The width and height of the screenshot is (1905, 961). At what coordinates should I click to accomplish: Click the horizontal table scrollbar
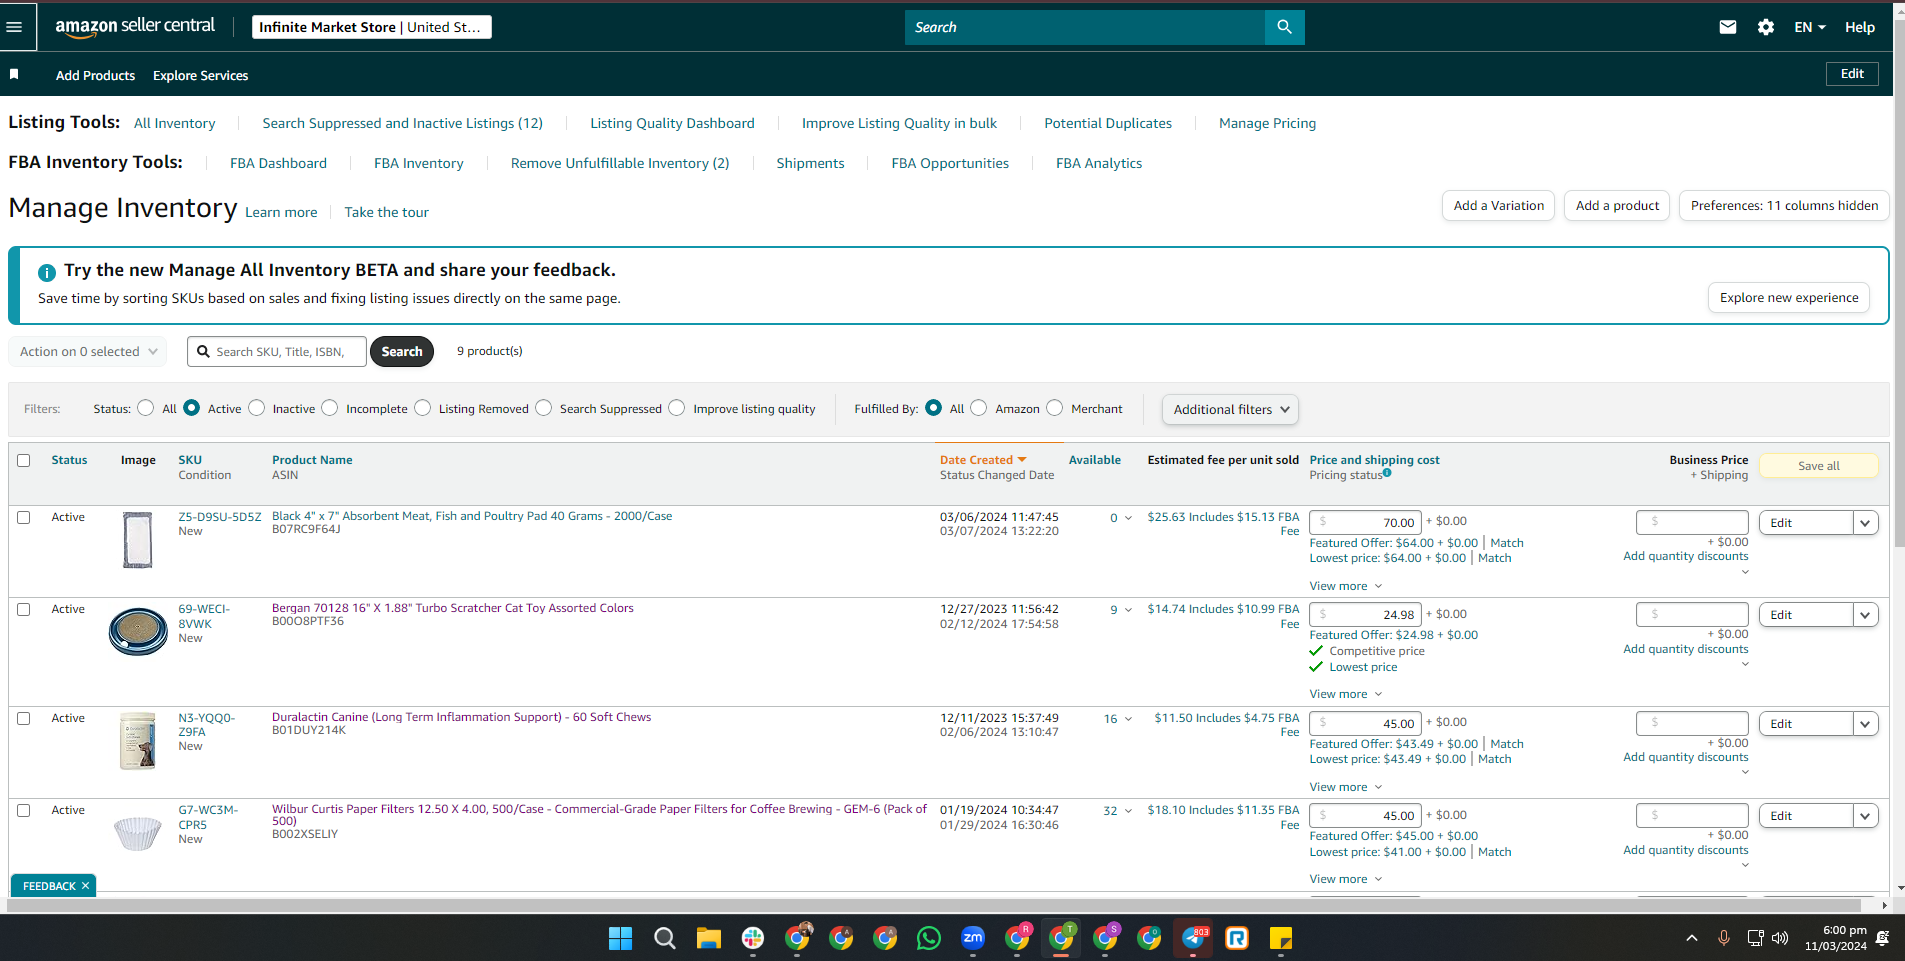point(936,905)
